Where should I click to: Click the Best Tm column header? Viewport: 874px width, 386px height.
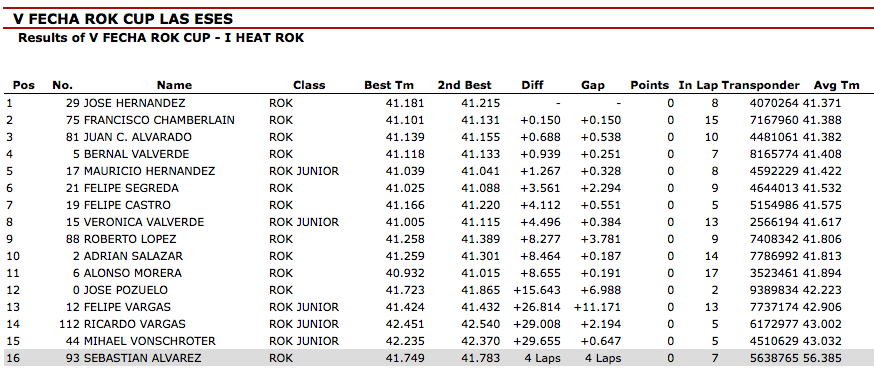coord(389,85)
